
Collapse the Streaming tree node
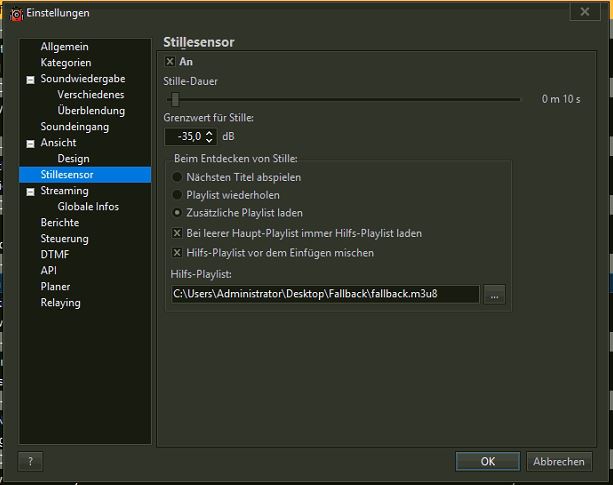30,192
